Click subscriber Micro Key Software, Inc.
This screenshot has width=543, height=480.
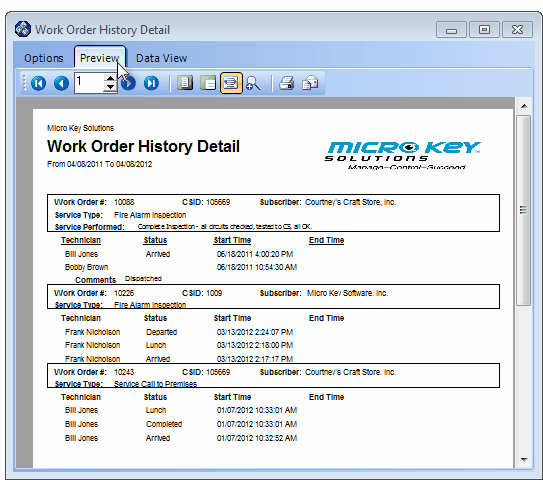pos(347,293)
